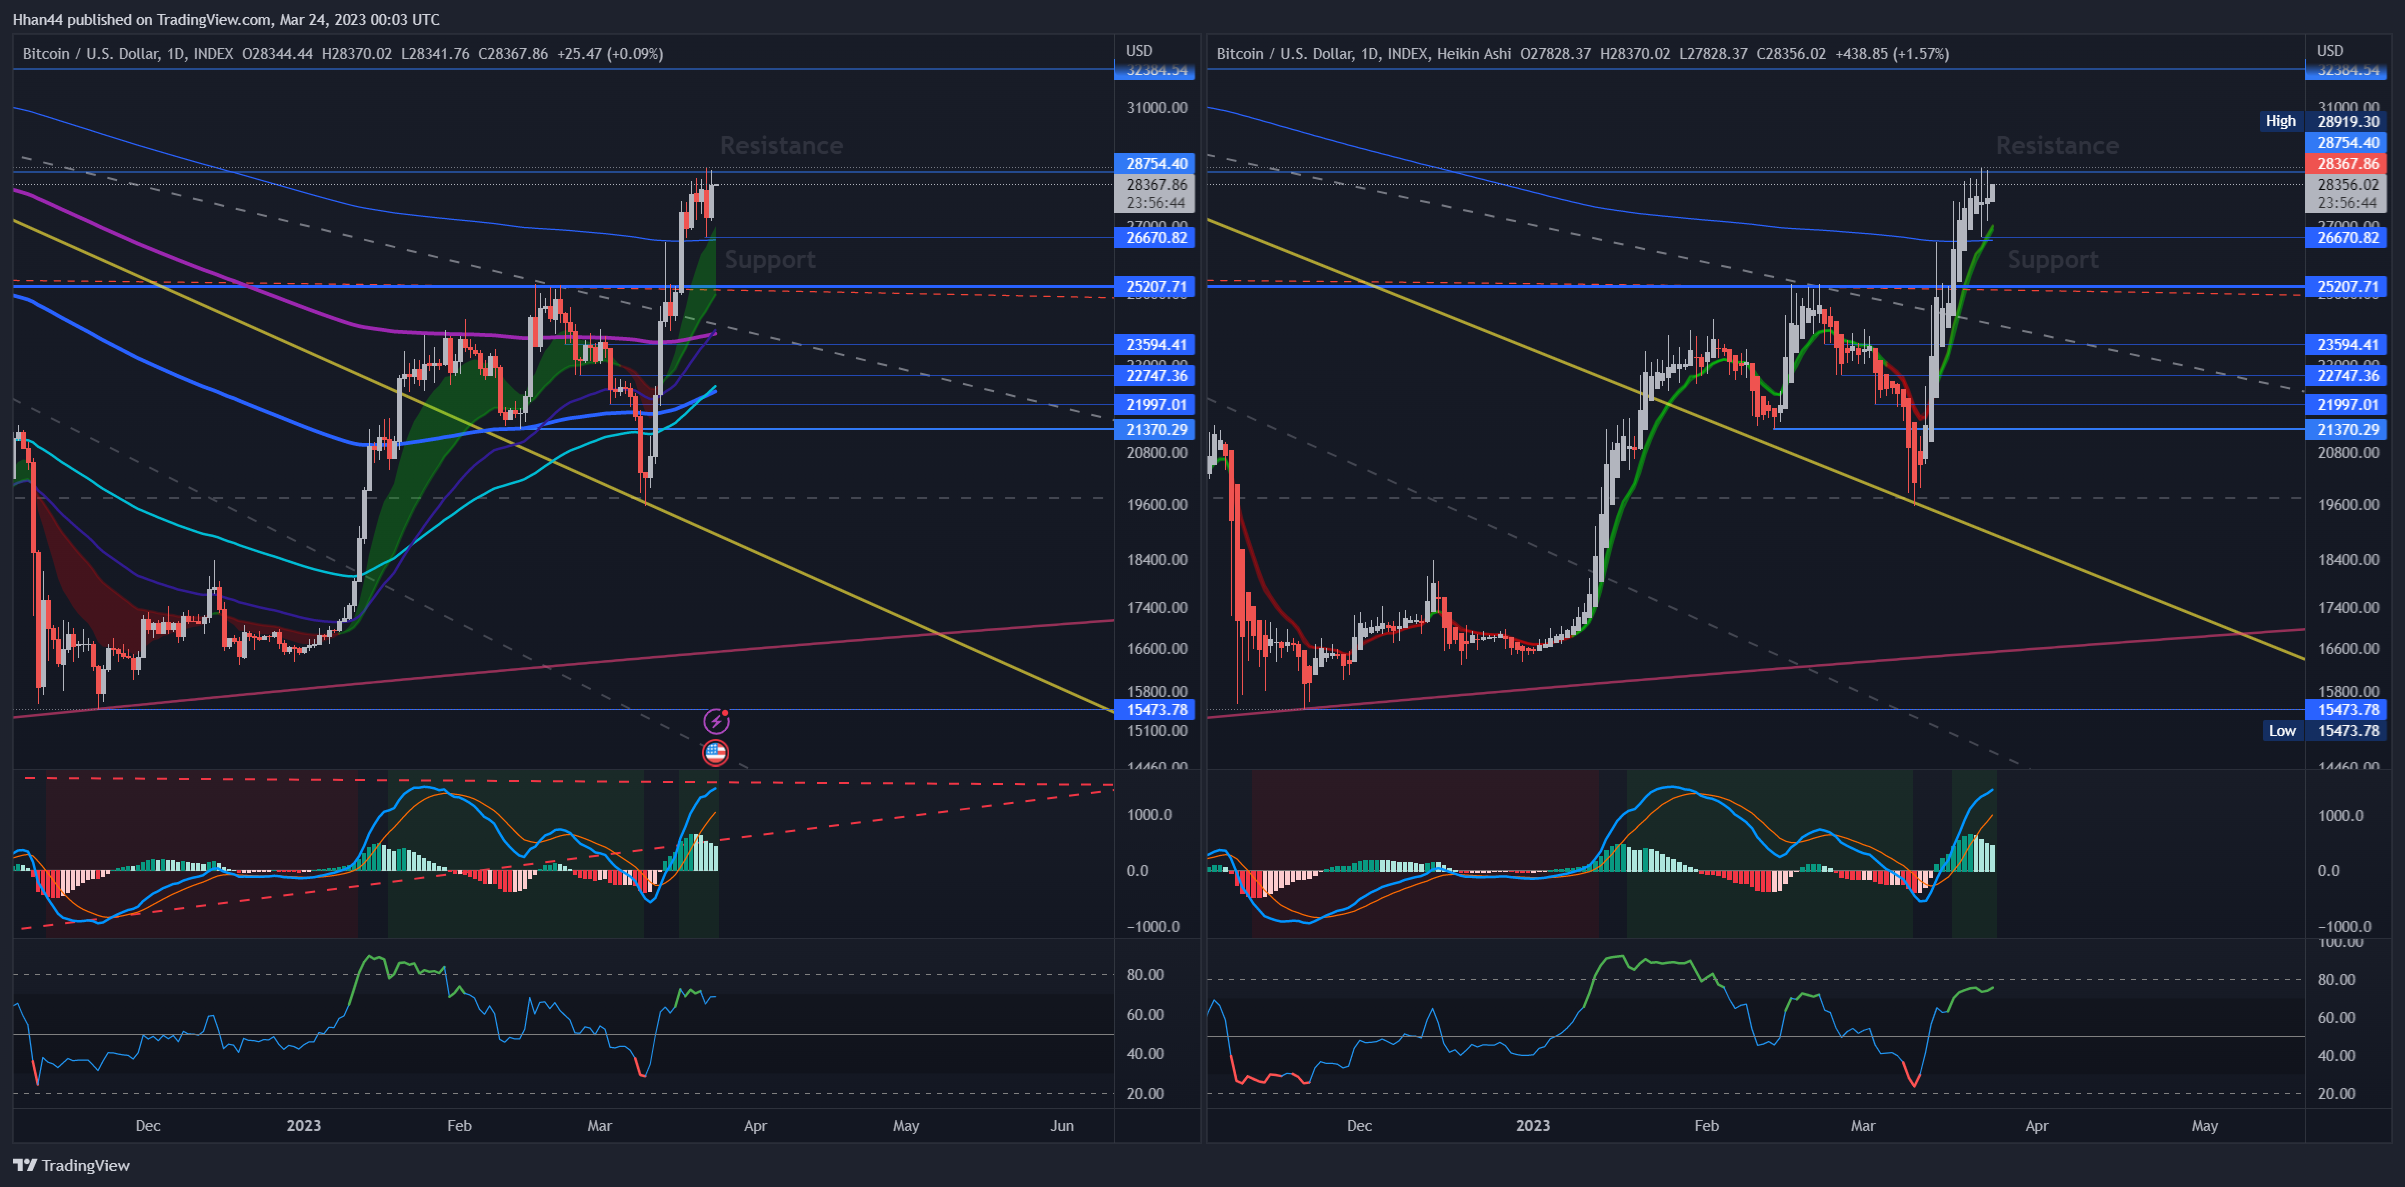2405x1187 pixels.
Task: Click 25207.71 level label on right chart
Action: pyautogui.click(x=2348, y=287)
